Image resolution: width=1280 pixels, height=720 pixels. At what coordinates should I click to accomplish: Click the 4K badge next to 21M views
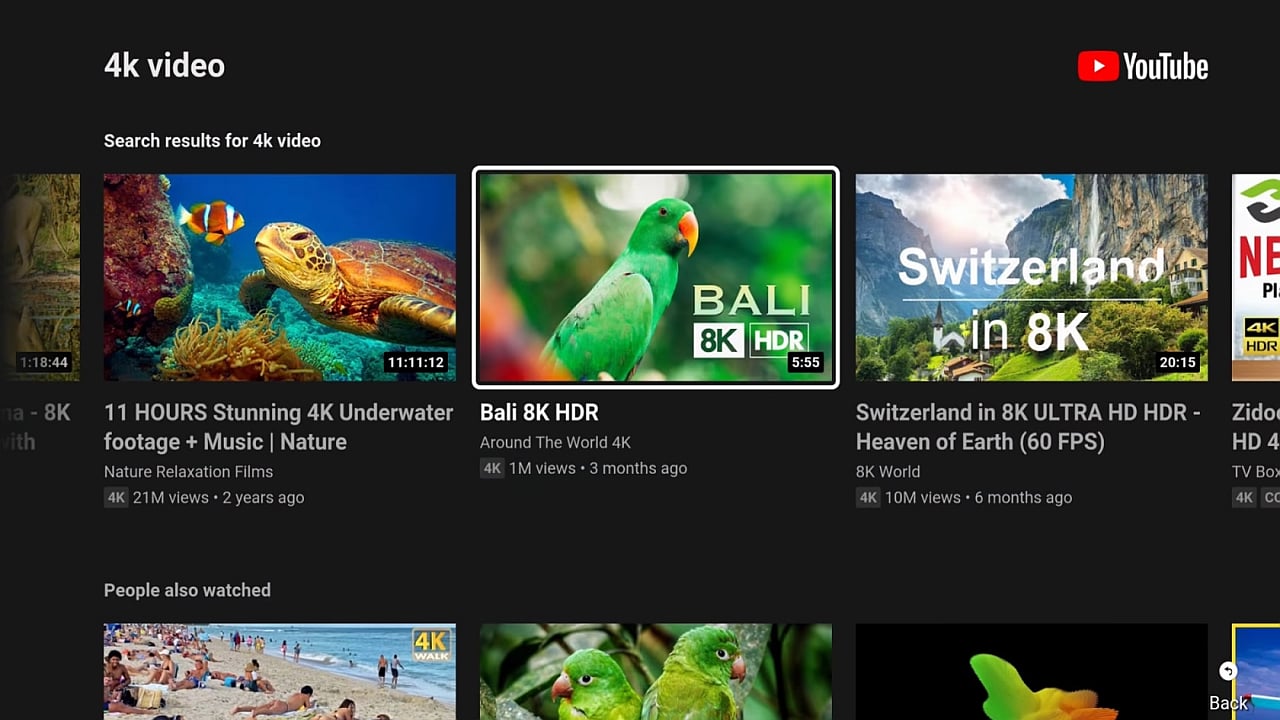(116, 497)
